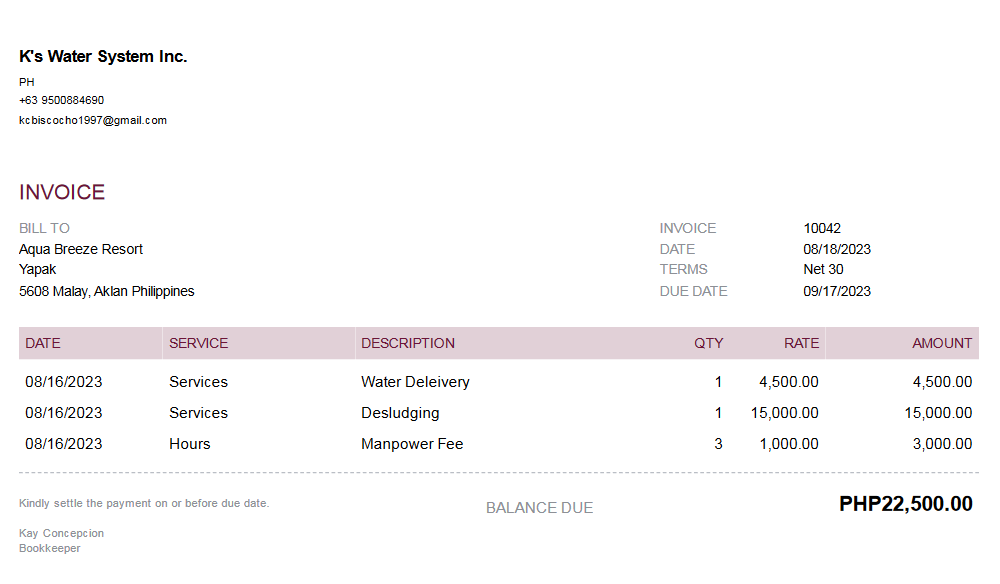Click the Kay Concepcion bookkeeper name
Viewport: 1000px width, 584px height.
(x=61, y=533)
